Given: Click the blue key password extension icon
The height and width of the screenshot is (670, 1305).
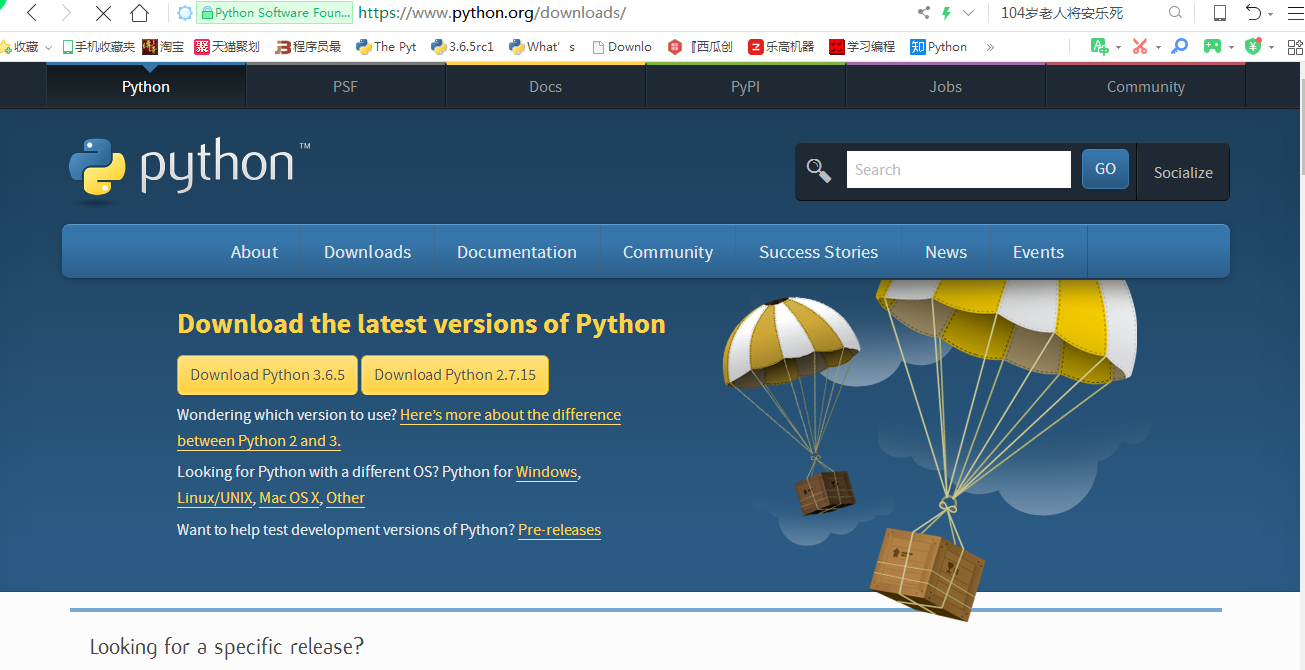Looking at the screenshot, I should point(1180,46).
